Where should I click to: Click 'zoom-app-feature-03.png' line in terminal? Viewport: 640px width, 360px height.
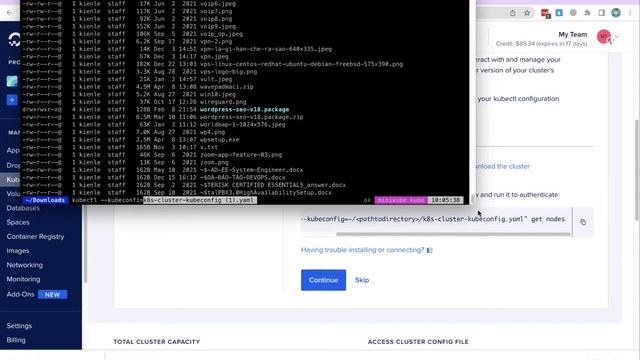coord(241,155)
